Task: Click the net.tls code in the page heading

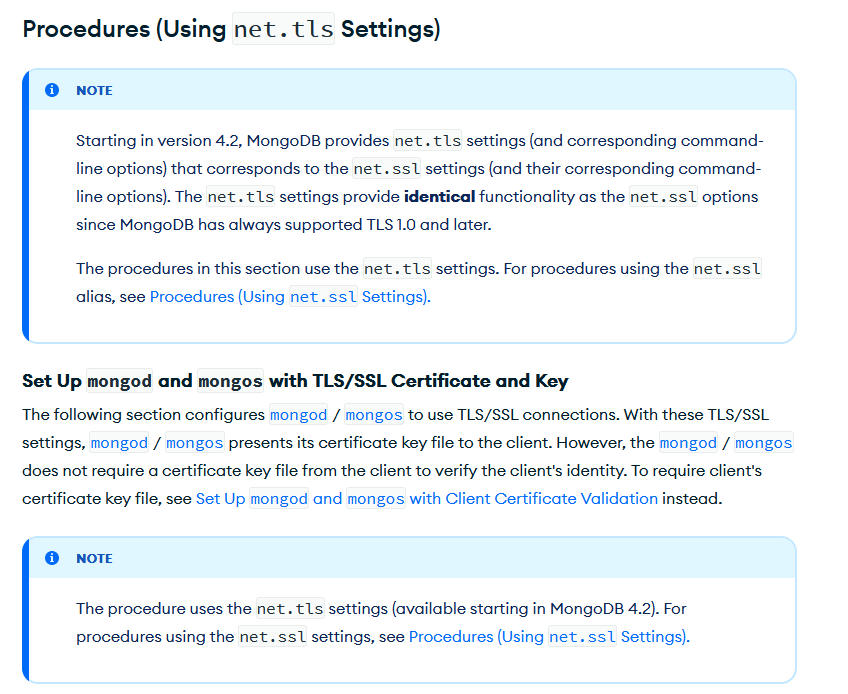Action: [283, 30]
